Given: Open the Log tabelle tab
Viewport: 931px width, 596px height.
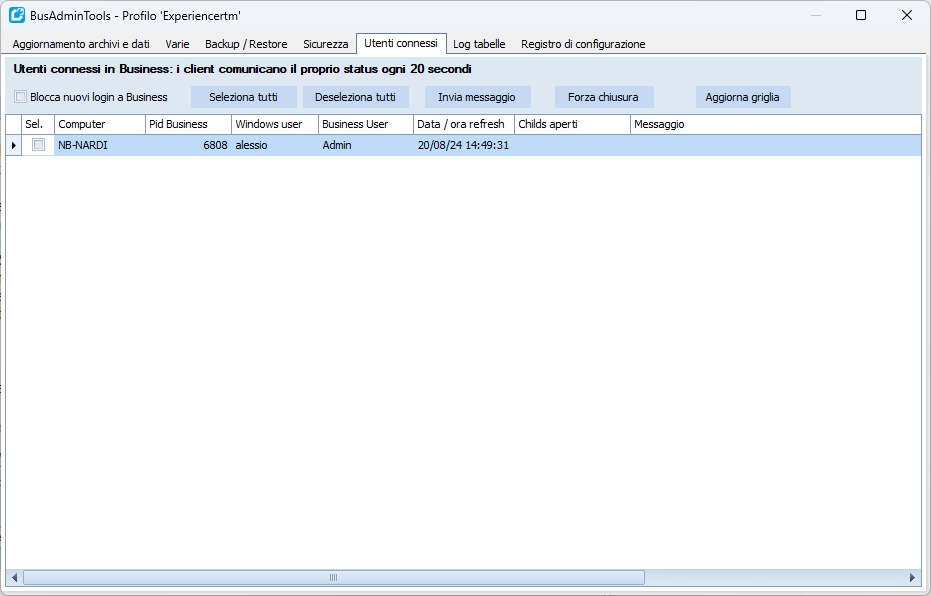Looking at the screenshot, I should point(479,44).
